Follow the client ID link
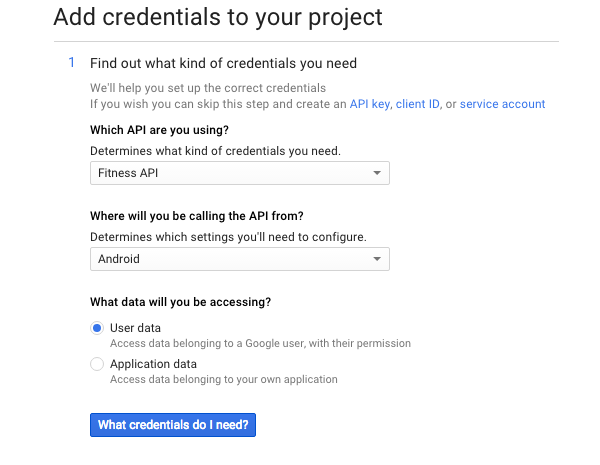Screen dimensions: 600x465 (419, 104)
